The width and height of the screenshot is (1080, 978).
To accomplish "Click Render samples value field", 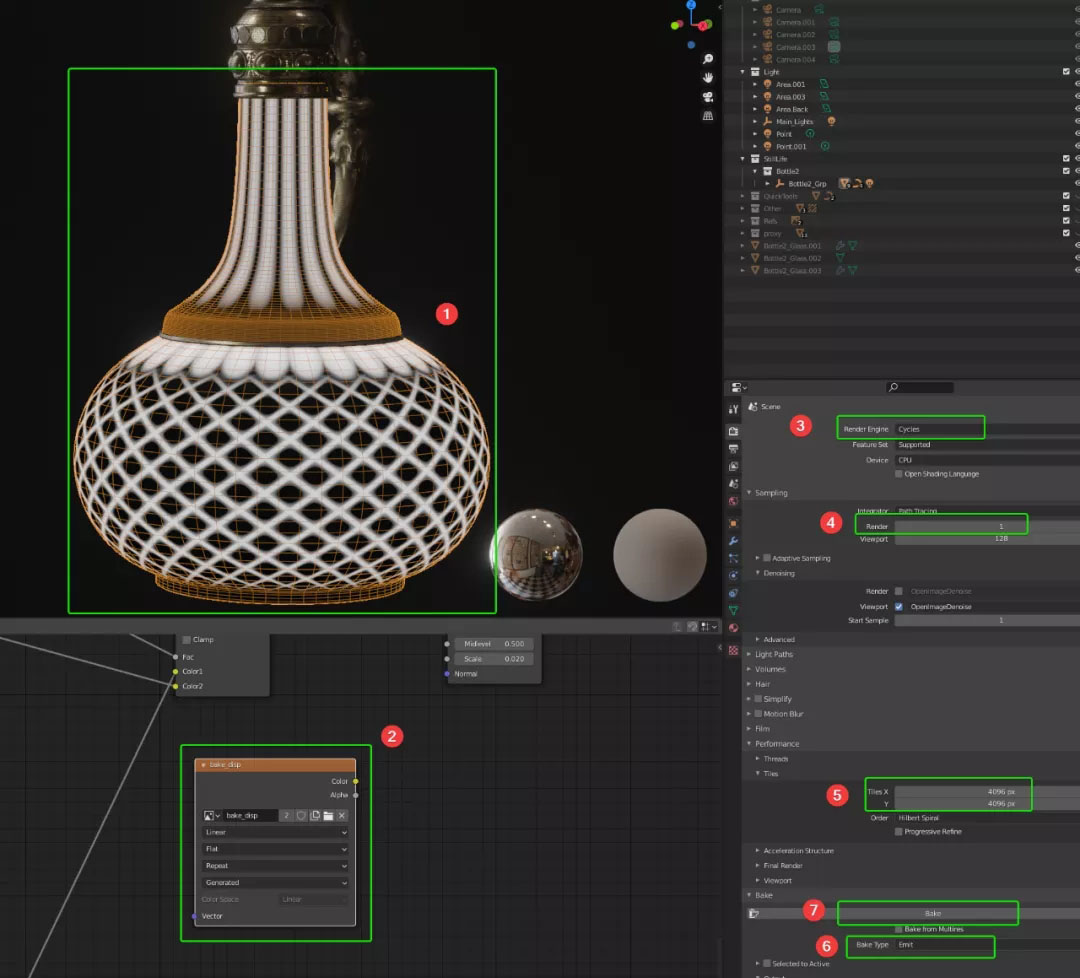I will (x=987, y=526).
